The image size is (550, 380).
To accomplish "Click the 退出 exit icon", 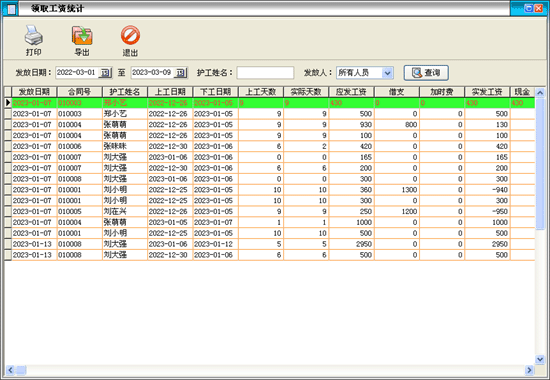I will pos(130,35).
